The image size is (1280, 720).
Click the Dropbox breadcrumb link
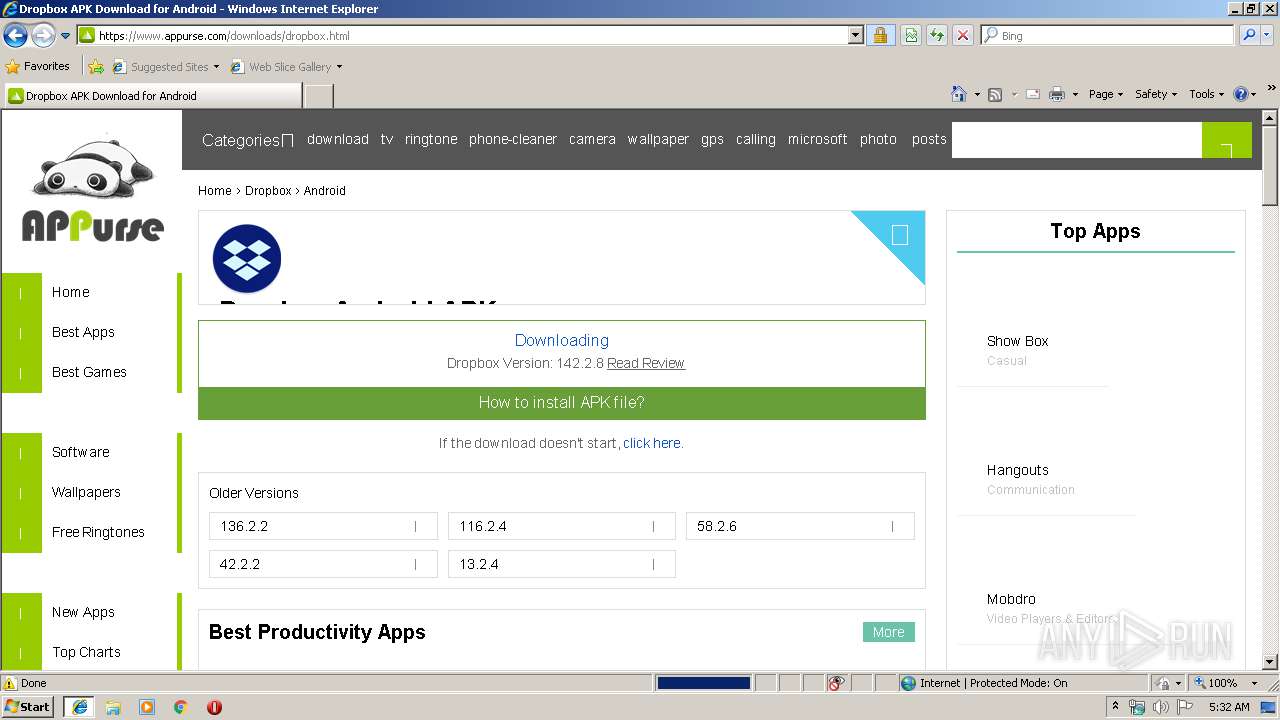[x=268, y=191]
